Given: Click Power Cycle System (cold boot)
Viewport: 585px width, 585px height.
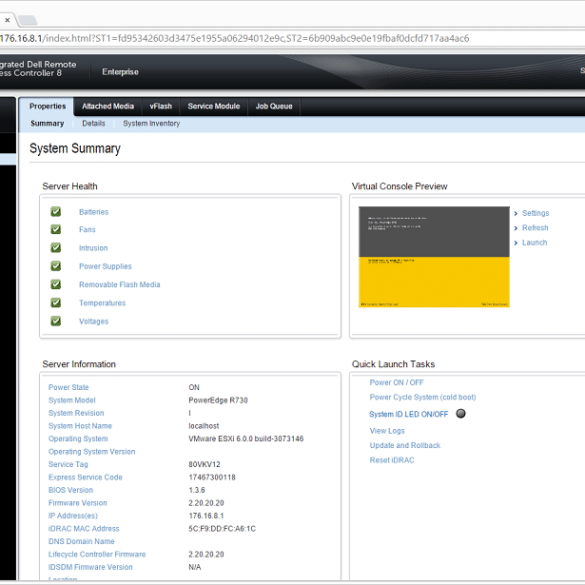Looking at the screenshot, I should tap(423, 397).
